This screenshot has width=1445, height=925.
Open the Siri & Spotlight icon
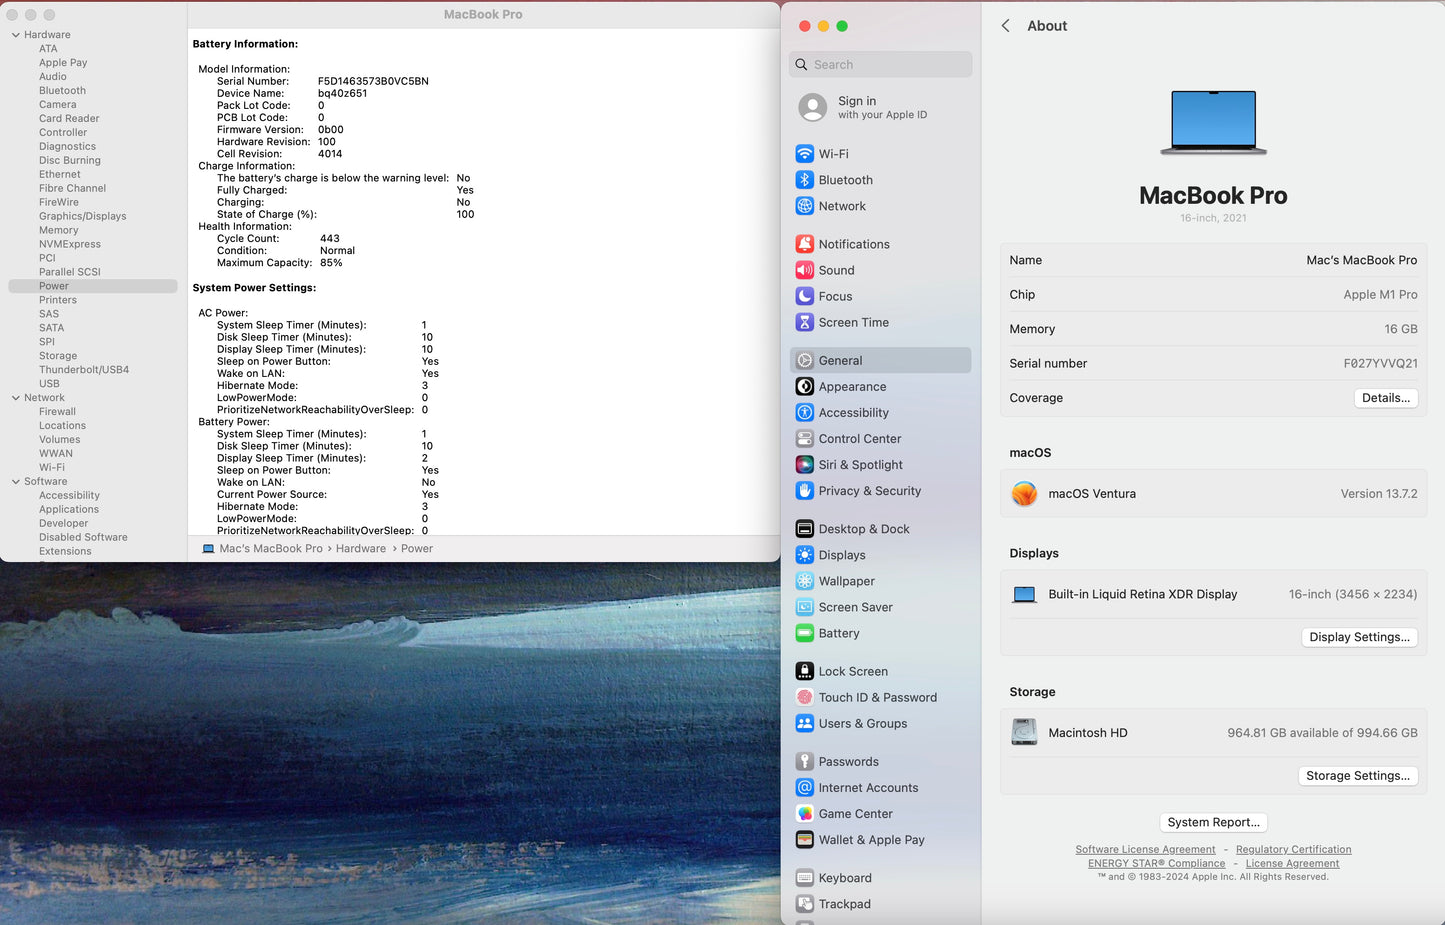(x=805, y=464)
